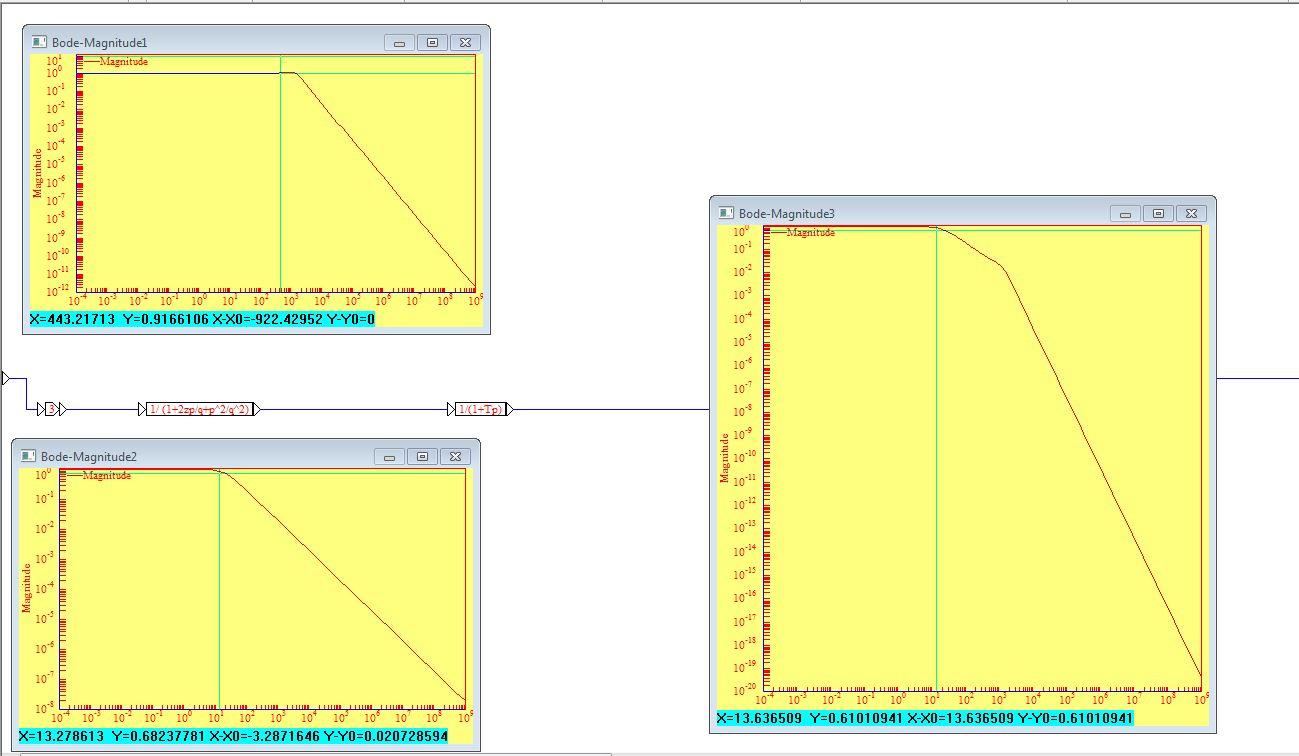Click the X=13.278613 readout in Bode-Magnitude2
Viewport: 1299px width, 756px height.
(x=62, y=736)
